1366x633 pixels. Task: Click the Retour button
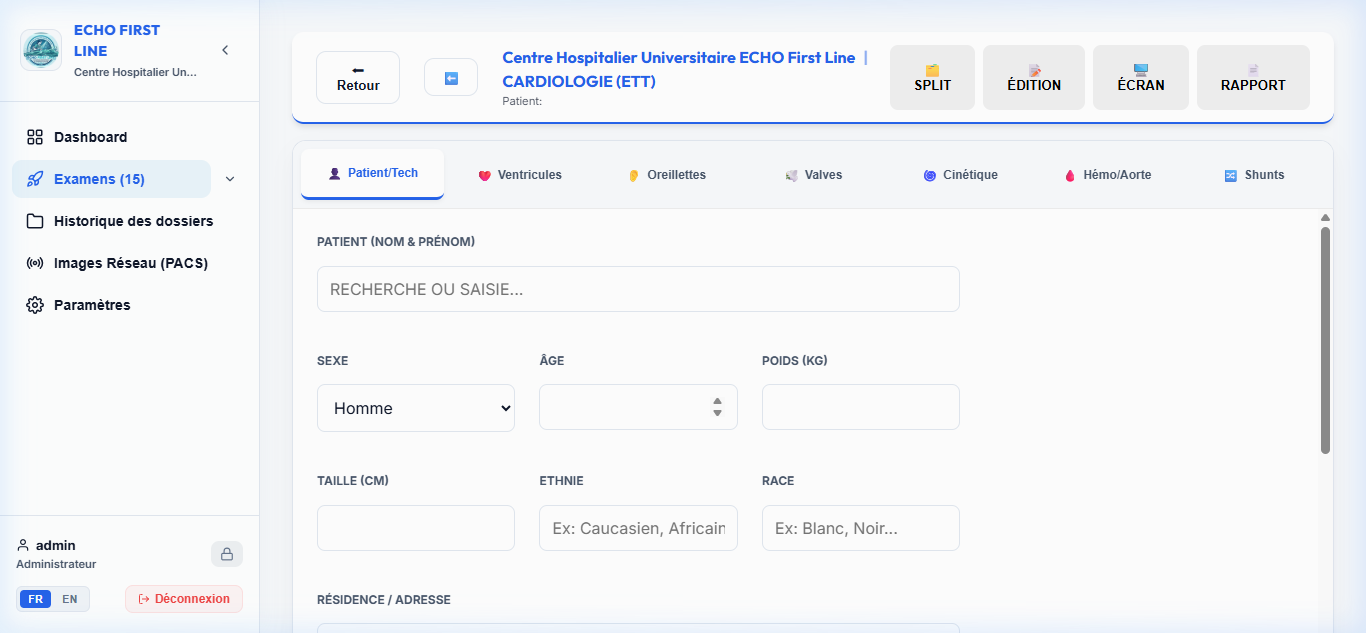point(358,78)
